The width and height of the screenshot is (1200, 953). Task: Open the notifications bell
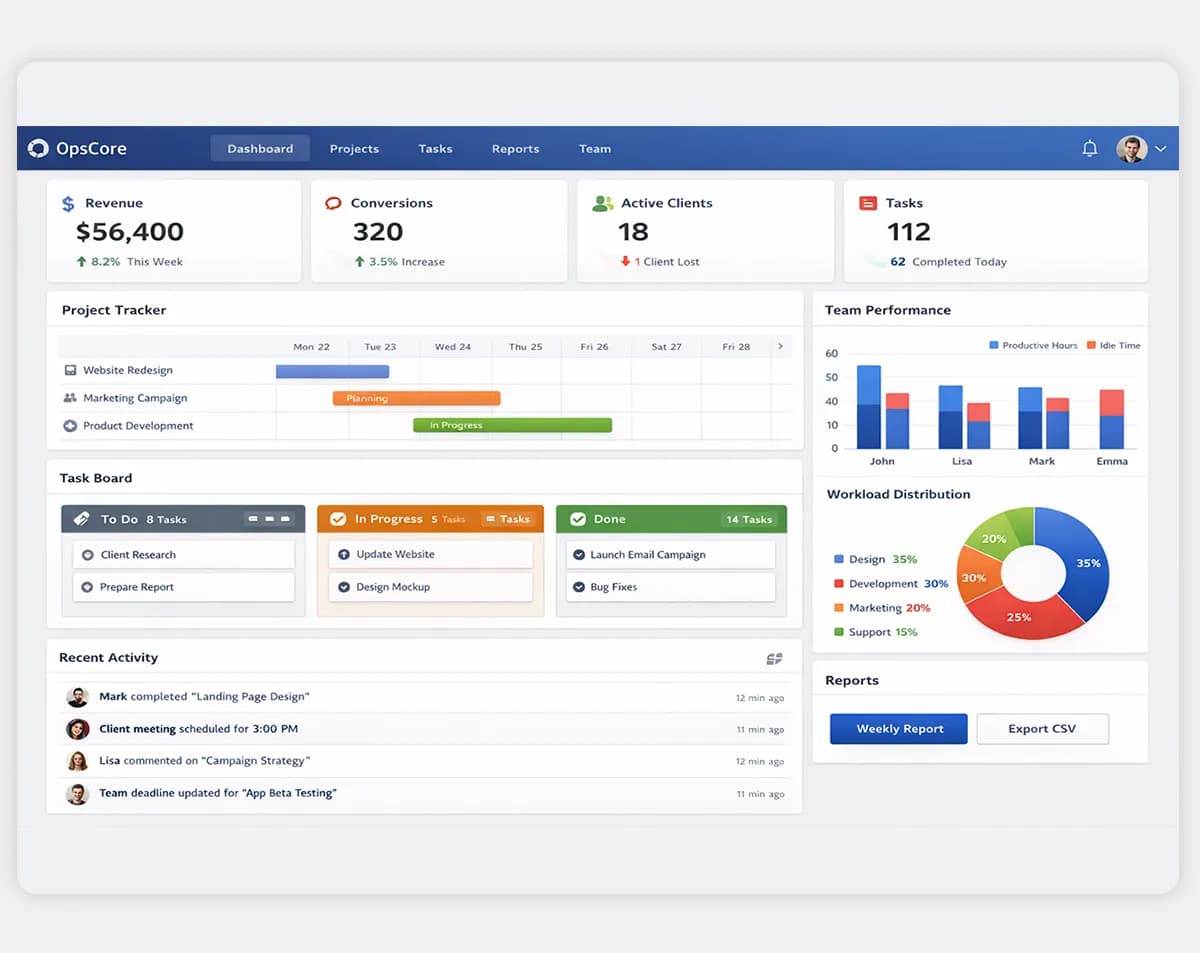[1090, 148]
